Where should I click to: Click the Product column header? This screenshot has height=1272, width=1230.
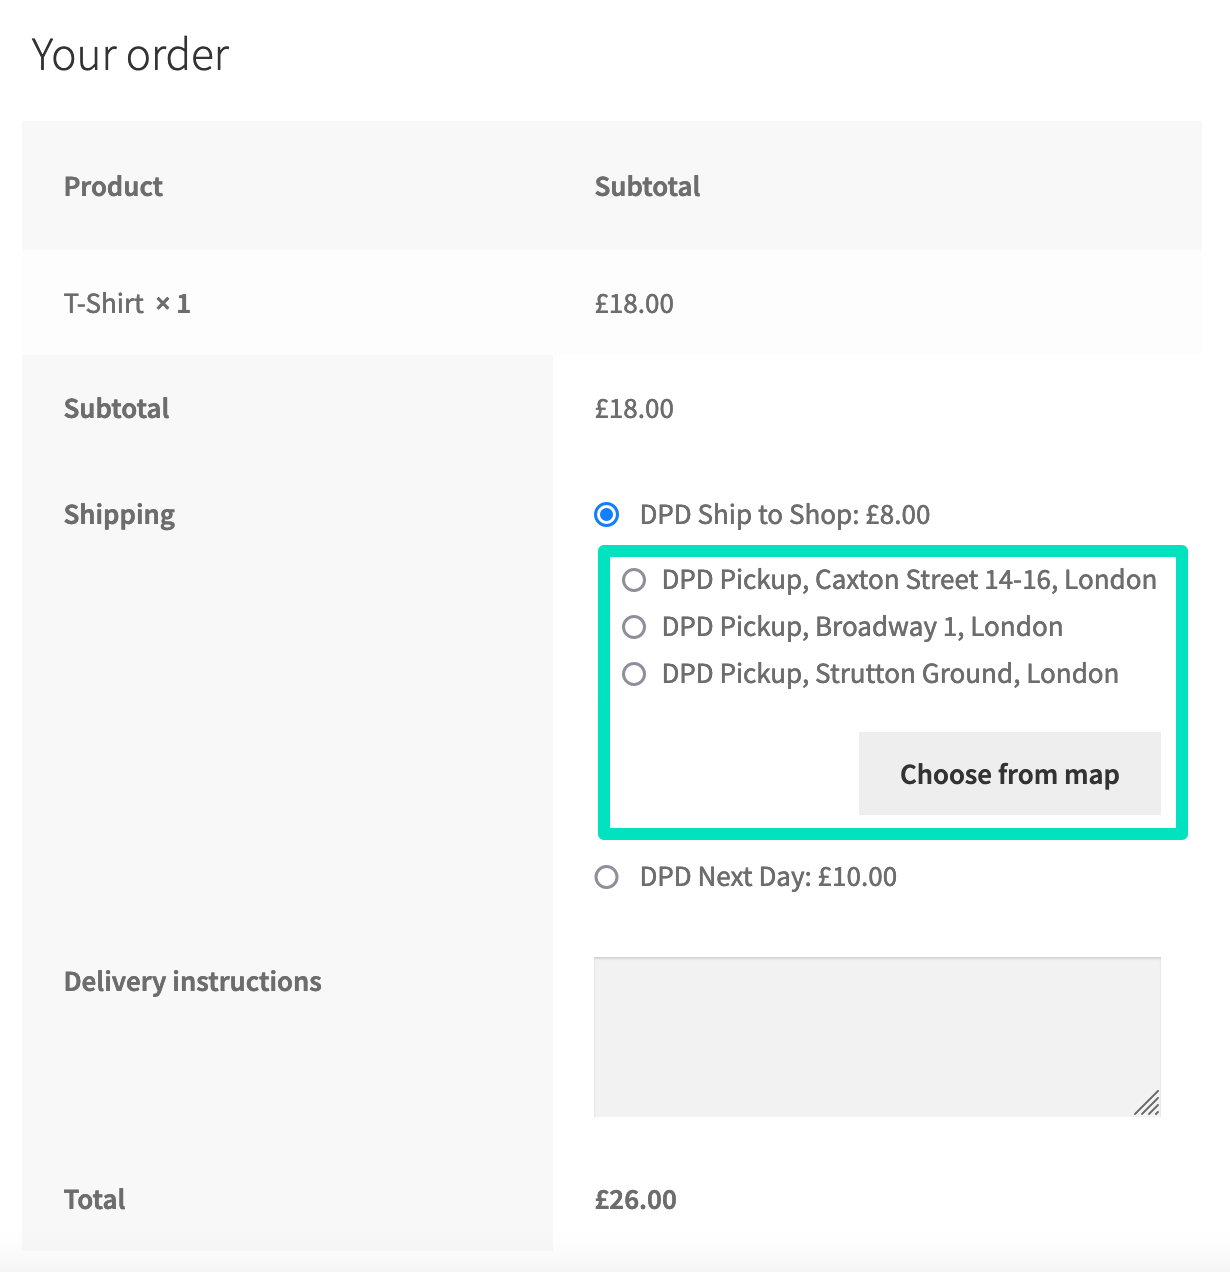[x=113, y=187]
